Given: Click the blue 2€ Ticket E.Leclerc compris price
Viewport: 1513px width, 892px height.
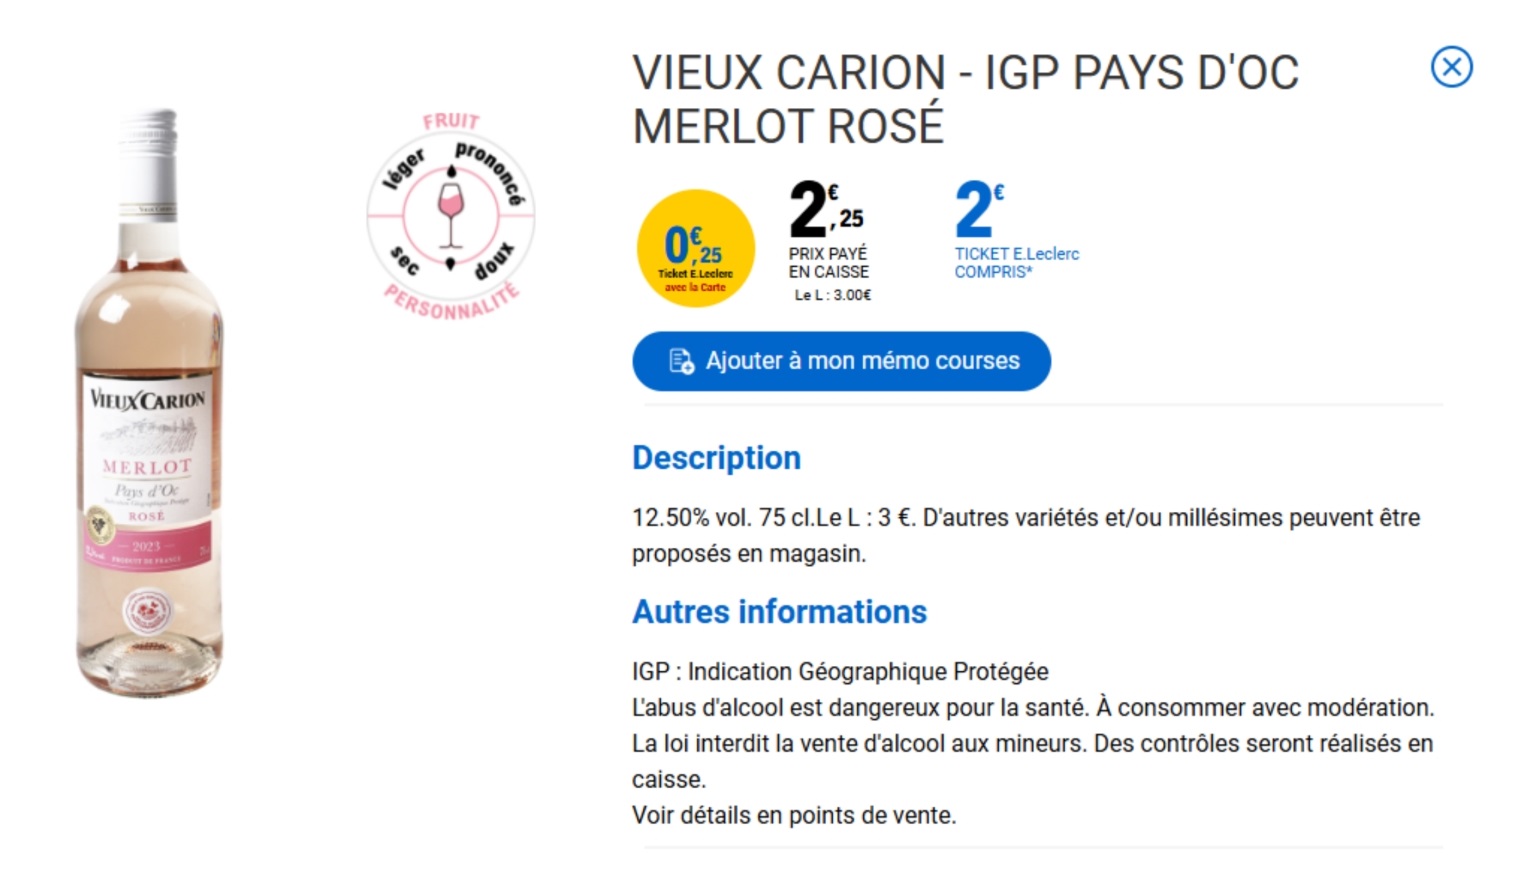Looking at the screenshot, I should tap(1016, 230).
